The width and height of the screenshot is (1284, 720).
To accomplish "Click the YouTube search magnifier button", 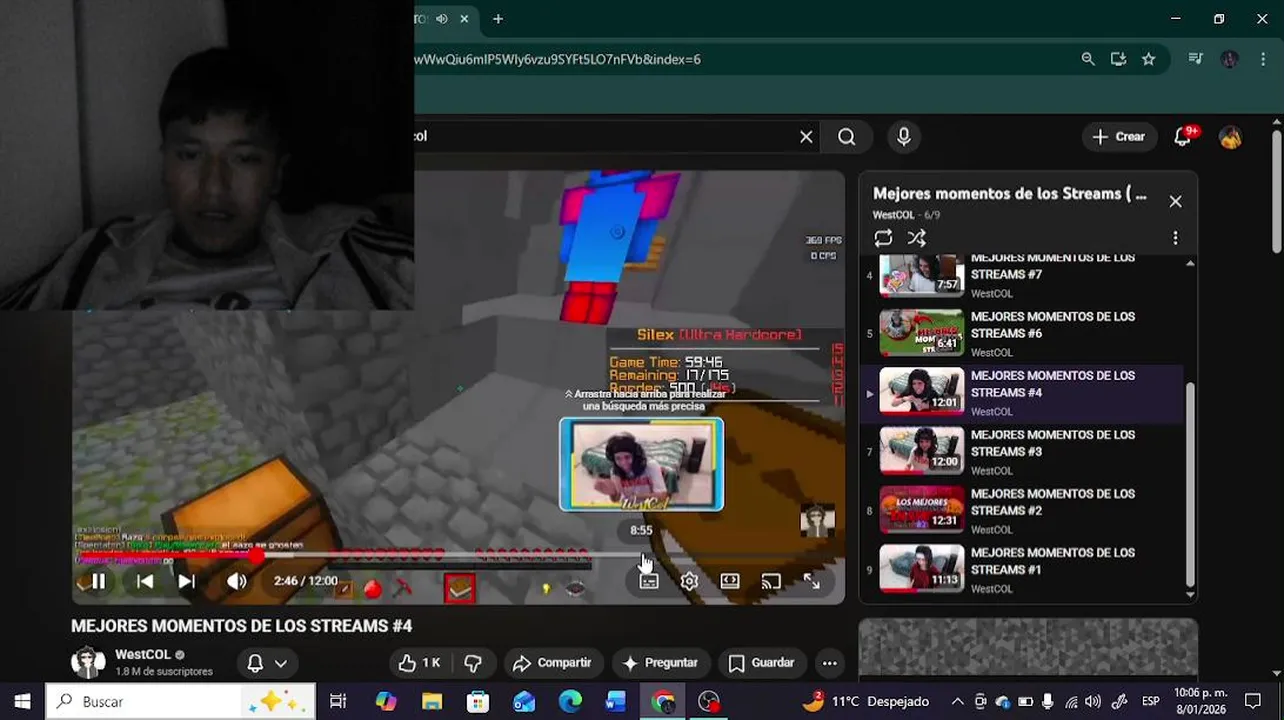I will (x=847, y=137).
